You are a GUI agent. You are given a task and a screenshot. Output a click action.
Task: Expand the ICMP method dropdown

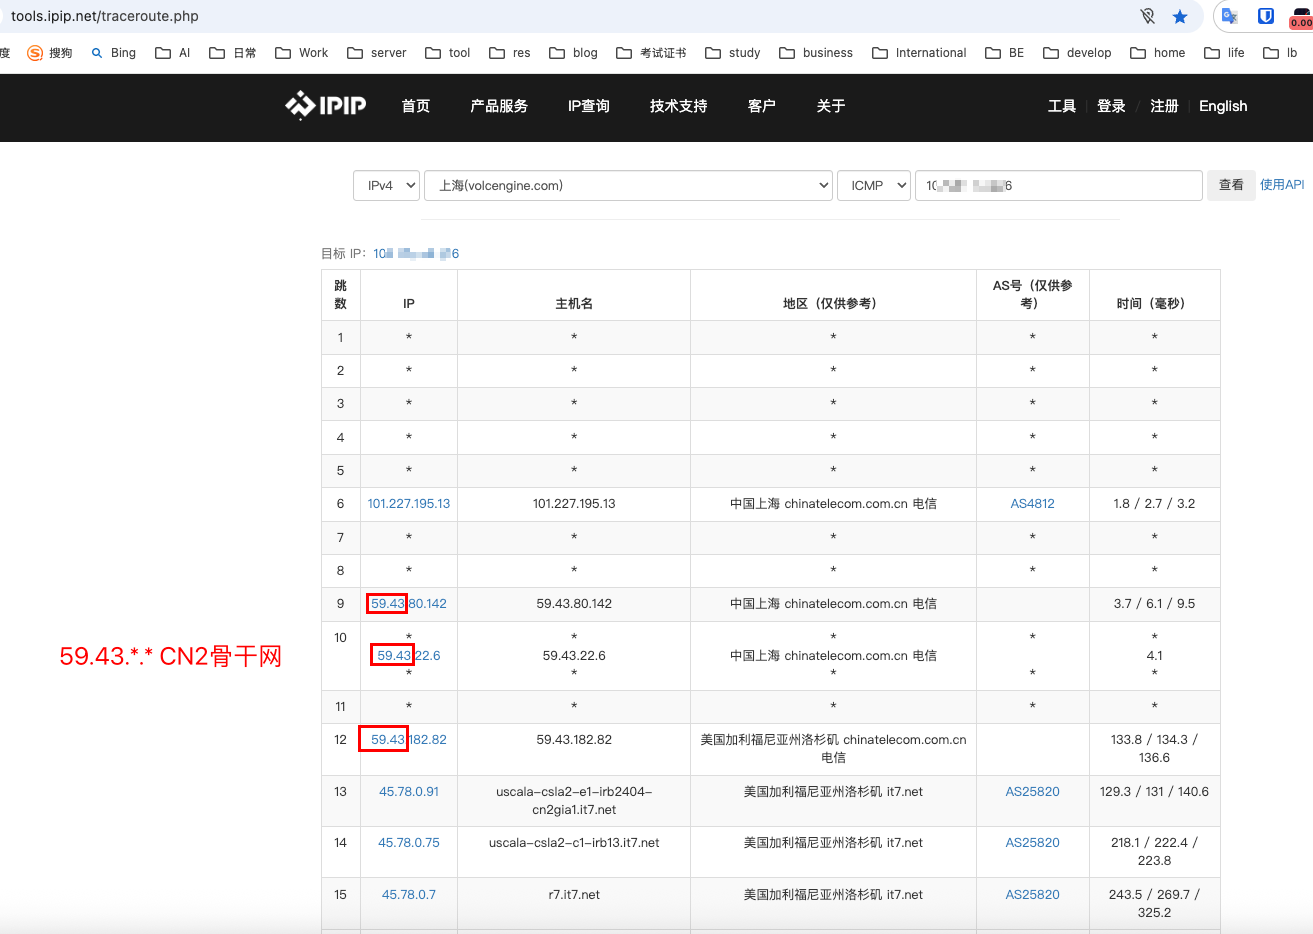click(874, 185)
